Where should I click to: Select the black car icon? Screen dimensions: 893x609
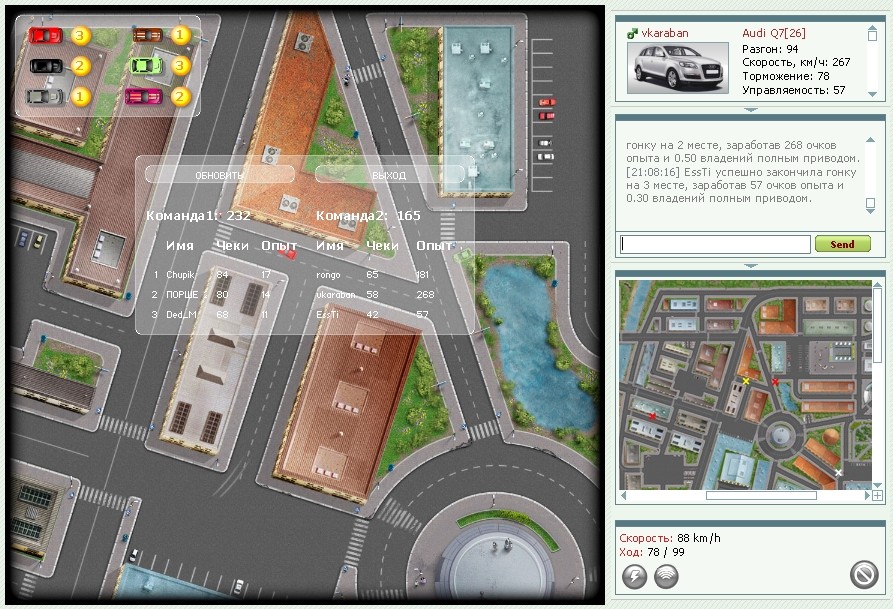(46, 66)
